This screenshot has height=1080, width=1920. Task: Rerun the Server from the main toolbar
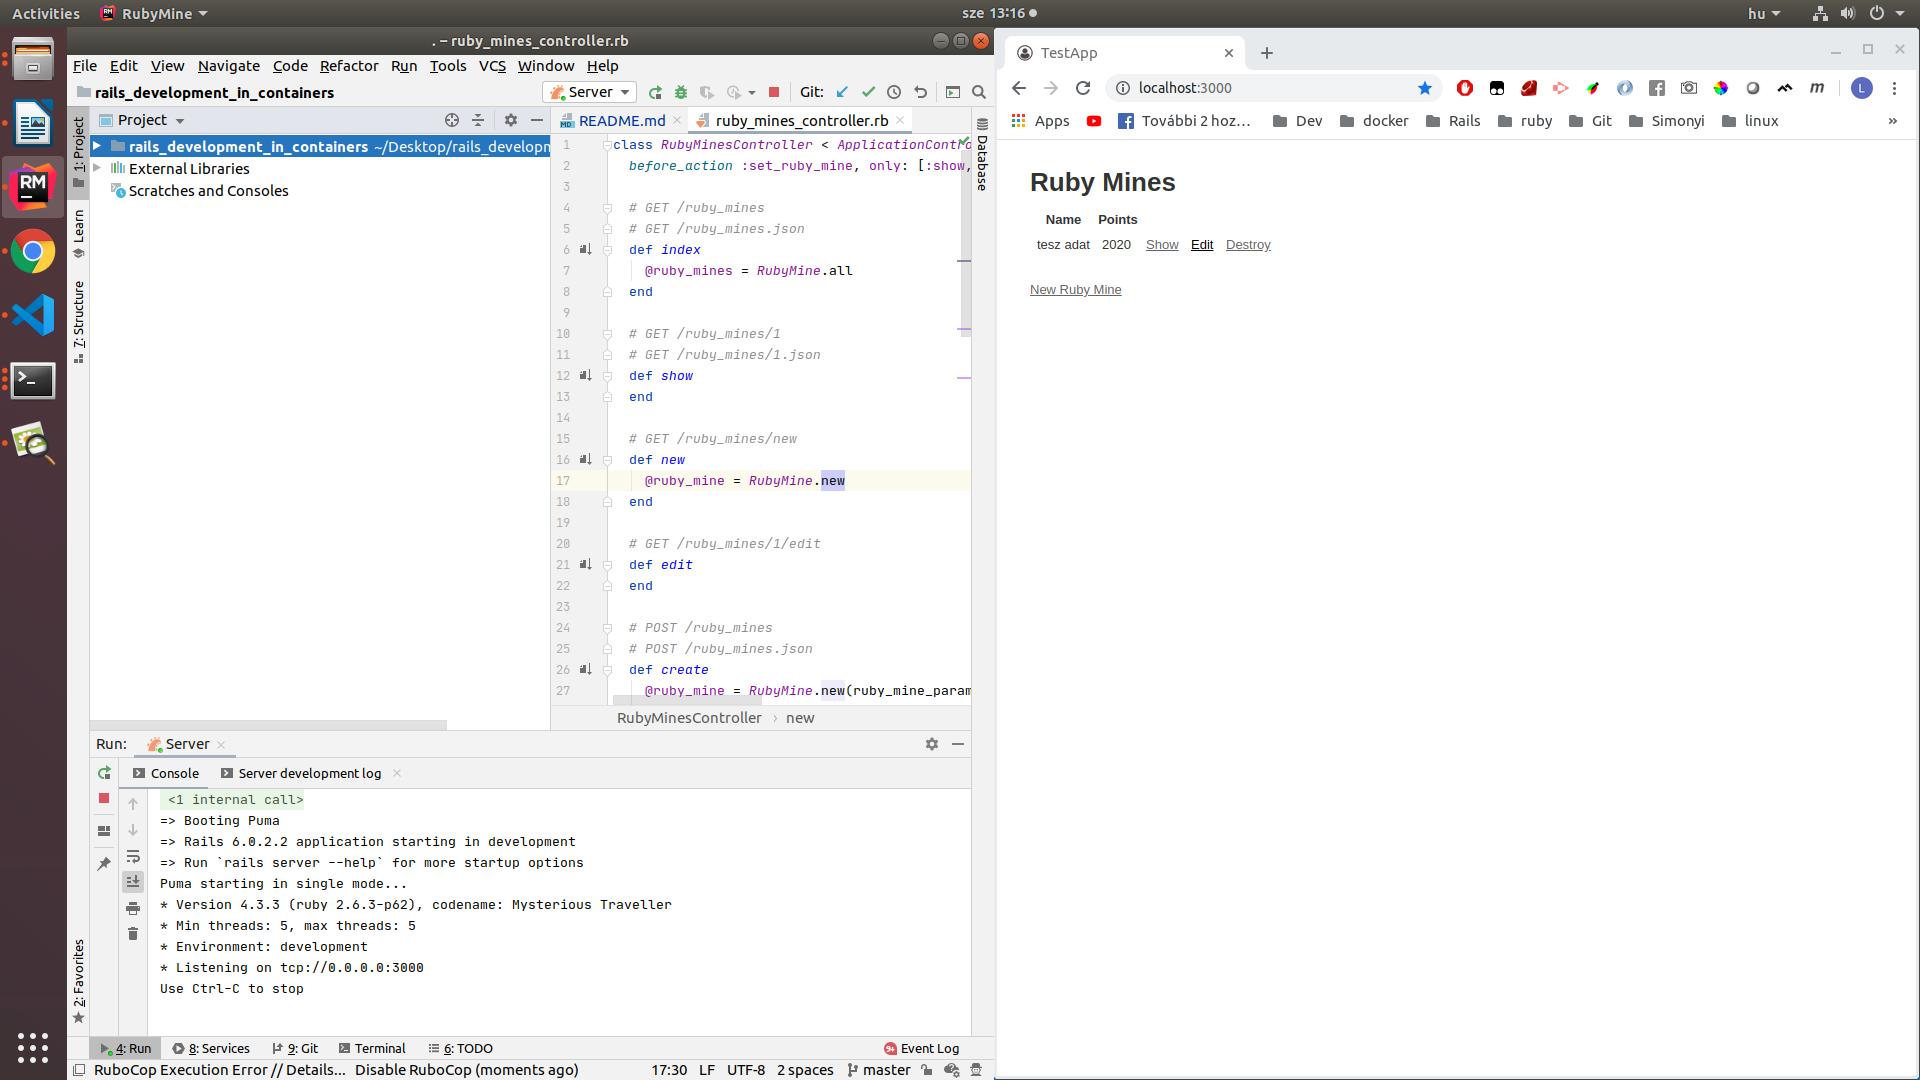(655, 92)
